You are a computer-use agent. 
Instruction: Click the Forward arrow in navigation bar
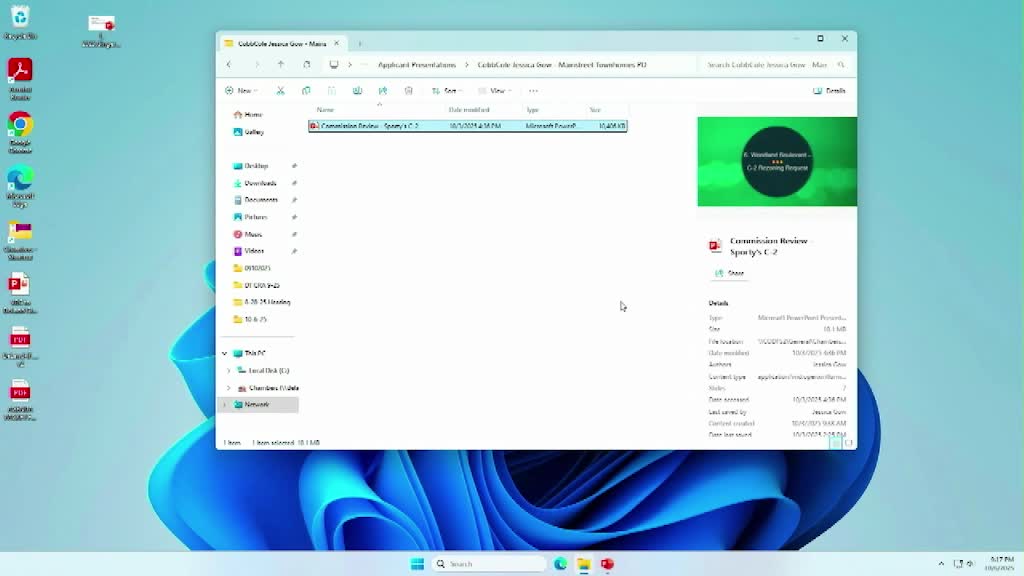pos(257,65)
